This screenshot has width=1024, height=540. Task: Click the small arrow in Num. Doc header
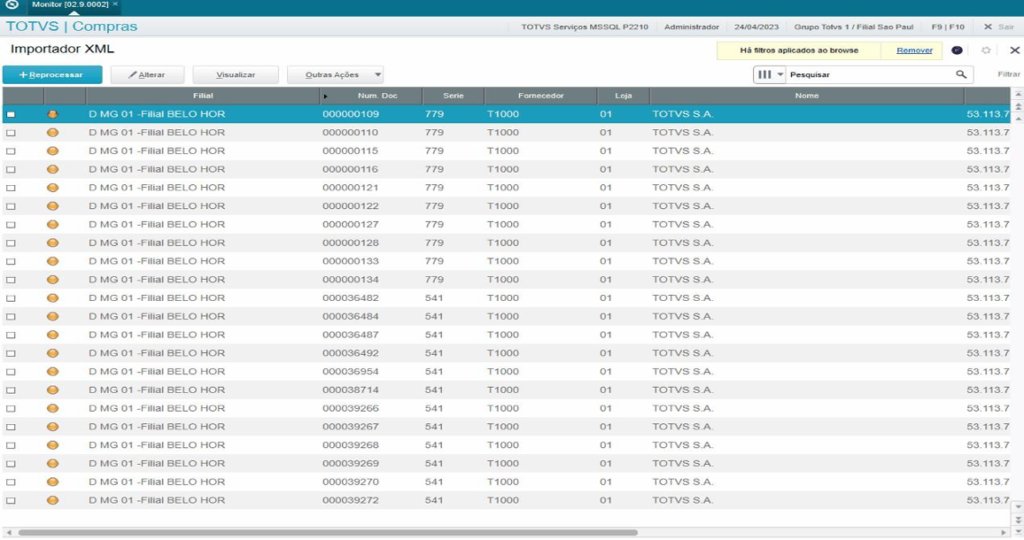click(325, 96)
